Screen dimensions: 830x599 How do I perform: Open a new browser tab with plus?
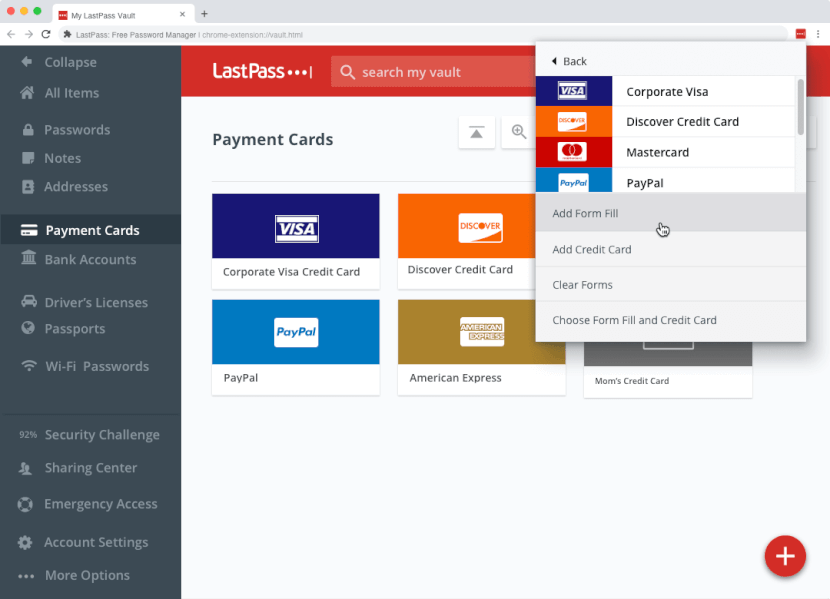204,14
